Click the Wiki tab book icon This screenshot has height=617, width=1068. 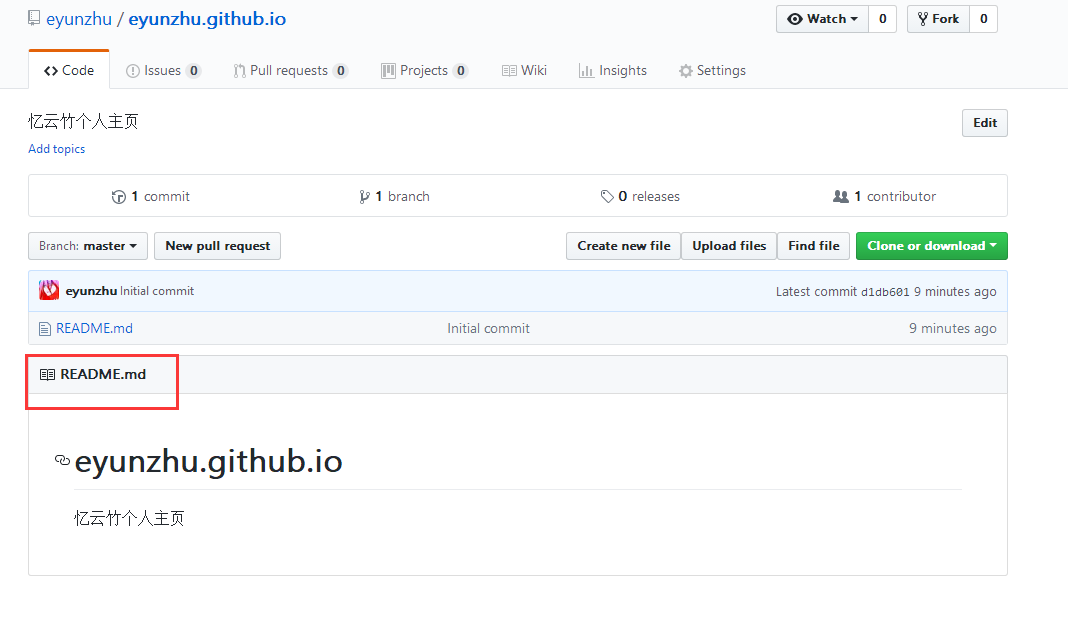[509, 71]
